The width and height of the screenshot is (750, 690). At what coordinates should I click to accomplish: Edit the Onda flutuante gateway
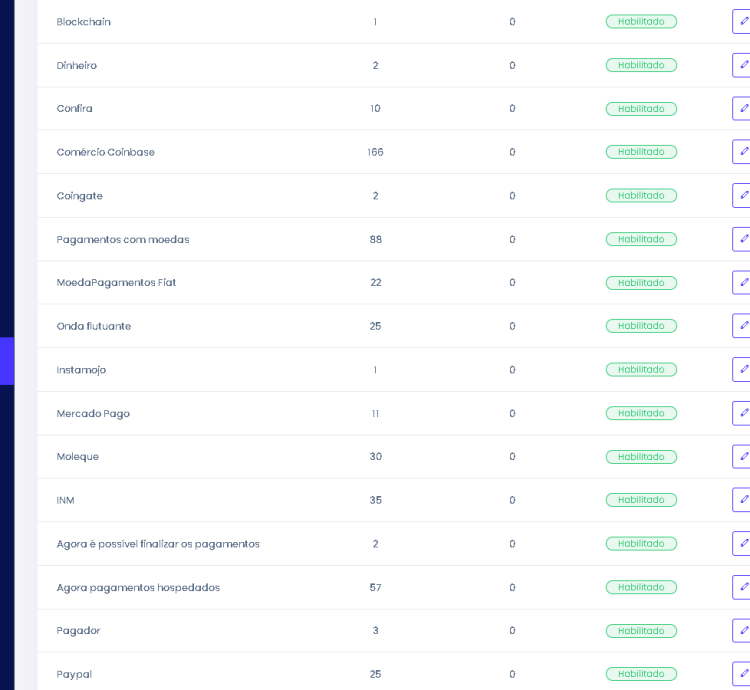[742, 326]
